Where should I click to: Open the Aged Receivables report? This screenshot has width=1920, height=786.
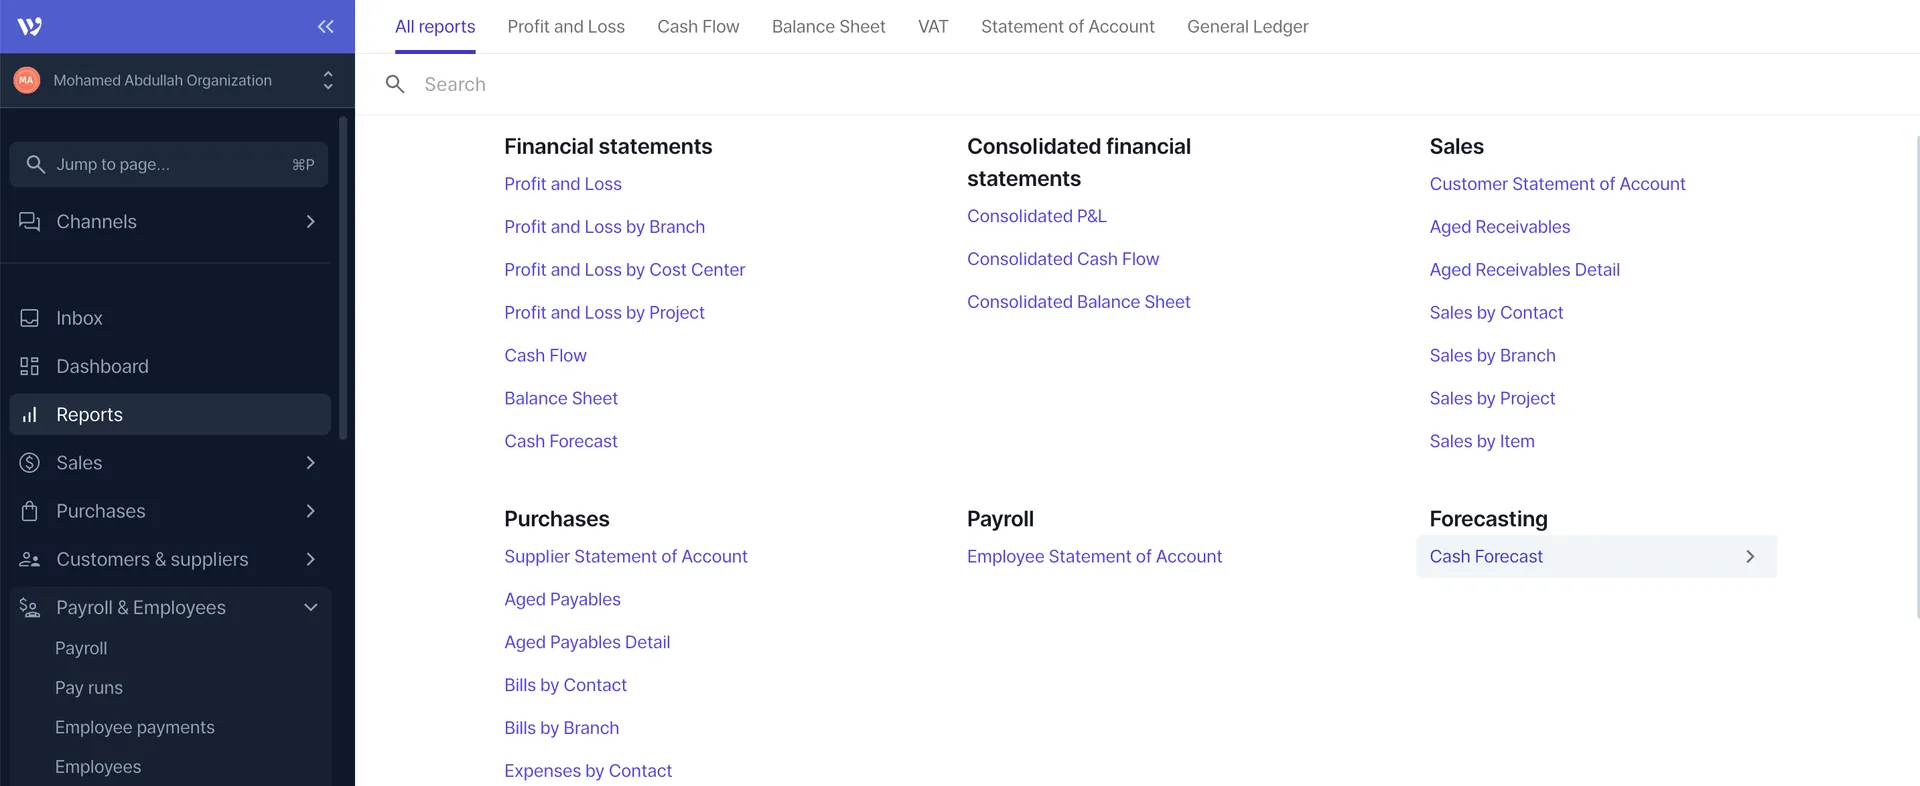pyautogui.click(x=1499, y=227)
